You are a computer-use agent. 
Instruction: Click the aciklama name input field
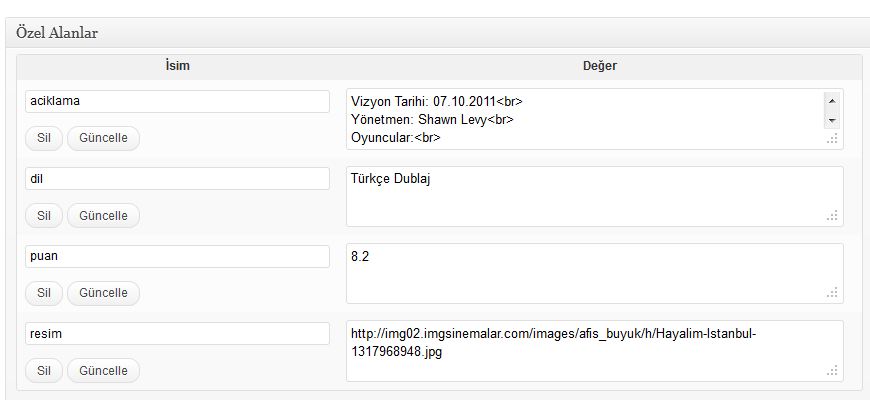(177, 102)
